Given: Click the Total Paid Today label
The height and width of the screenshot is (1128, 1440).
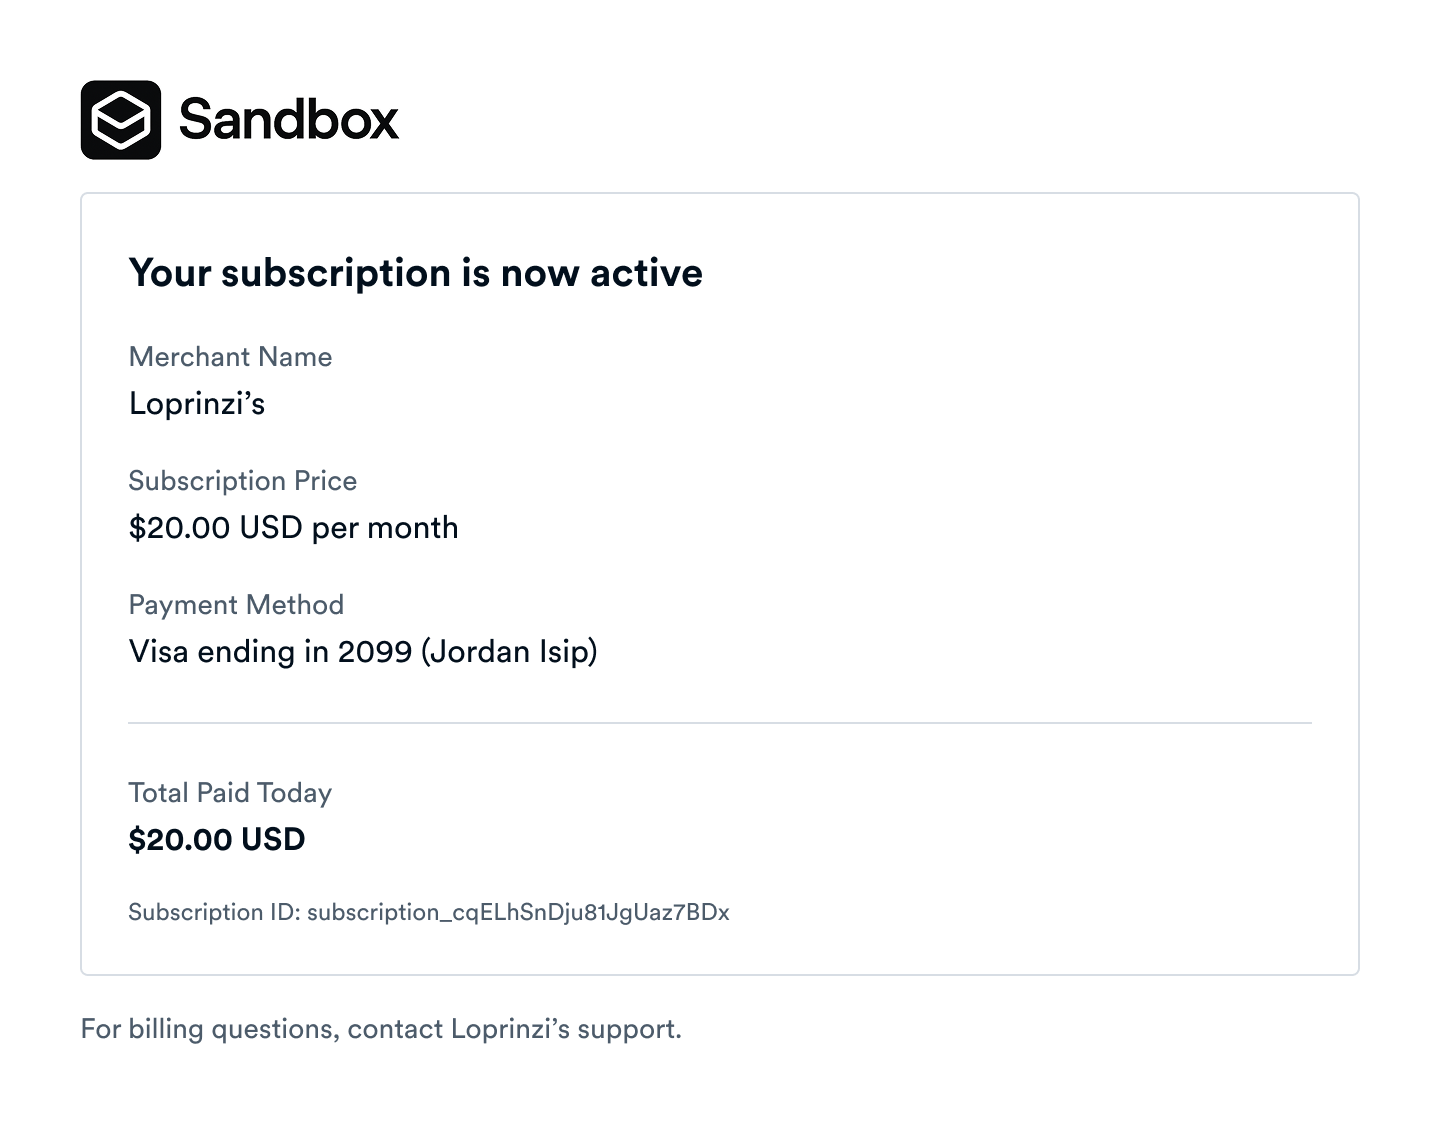Looking at the screenshot, I should click(x=230, y=793).
